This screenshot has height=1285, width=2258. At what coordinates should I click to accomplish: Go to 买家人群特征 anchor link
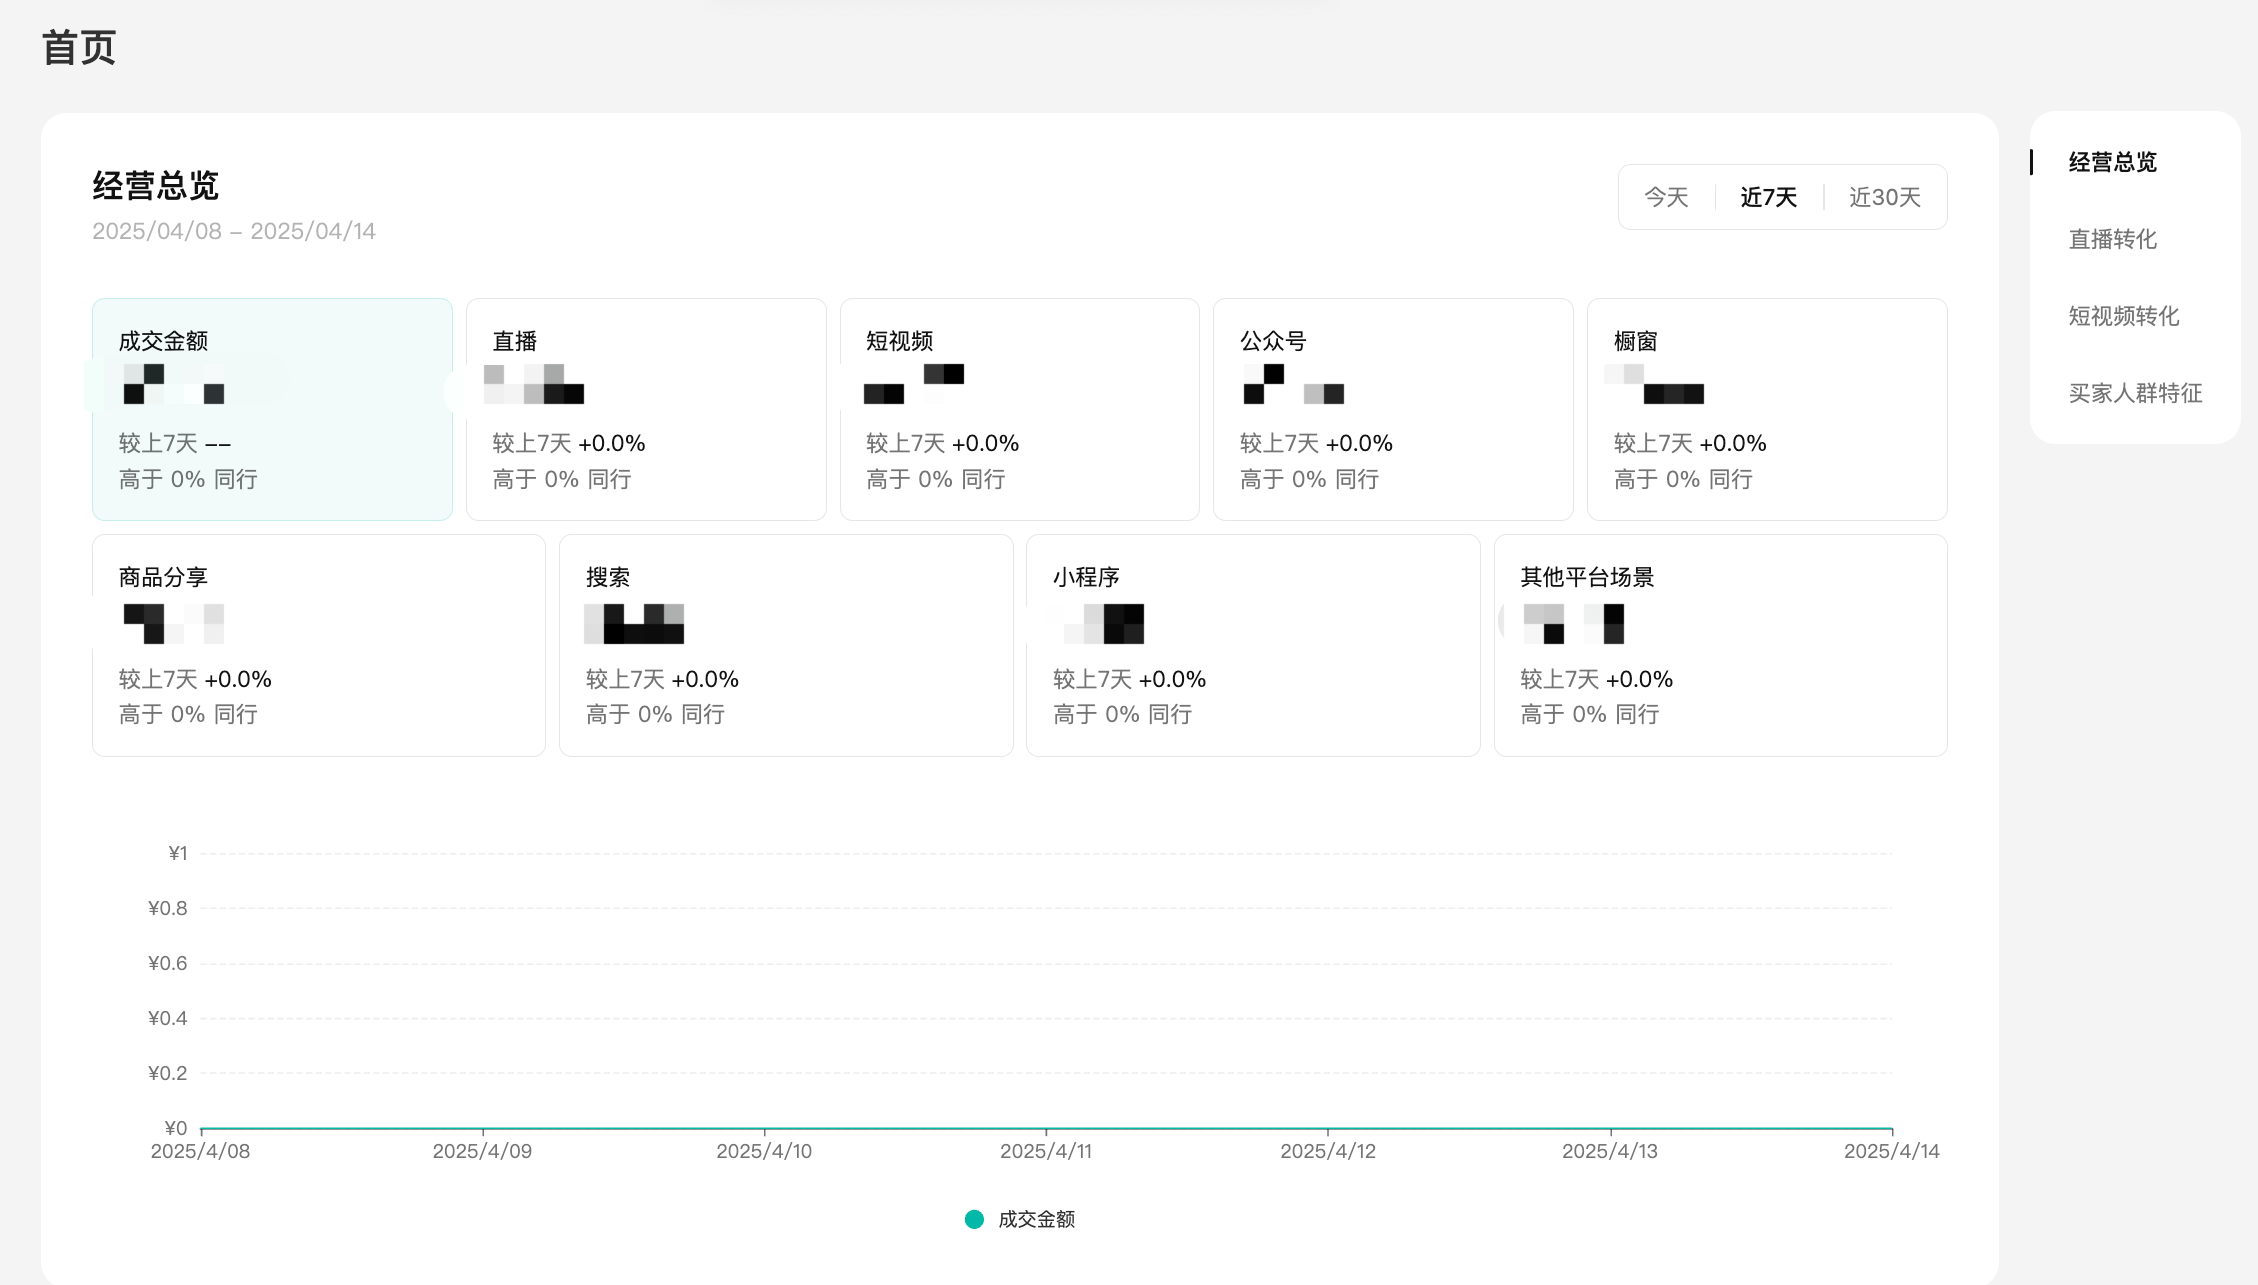(x=2135, y=393)
